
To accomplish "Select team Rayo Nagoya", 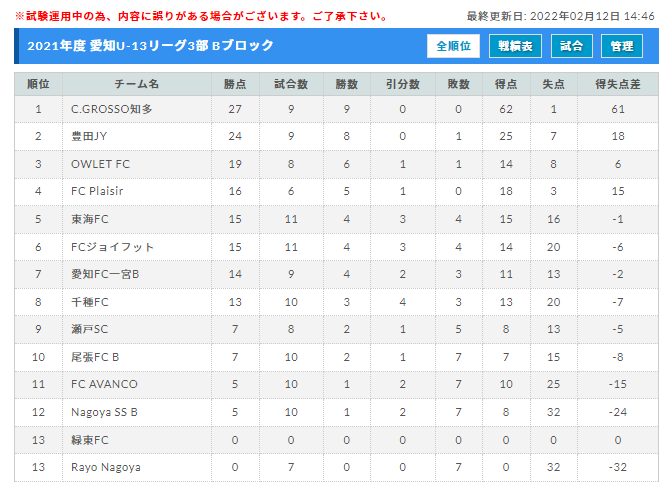I will click(106, 467).
